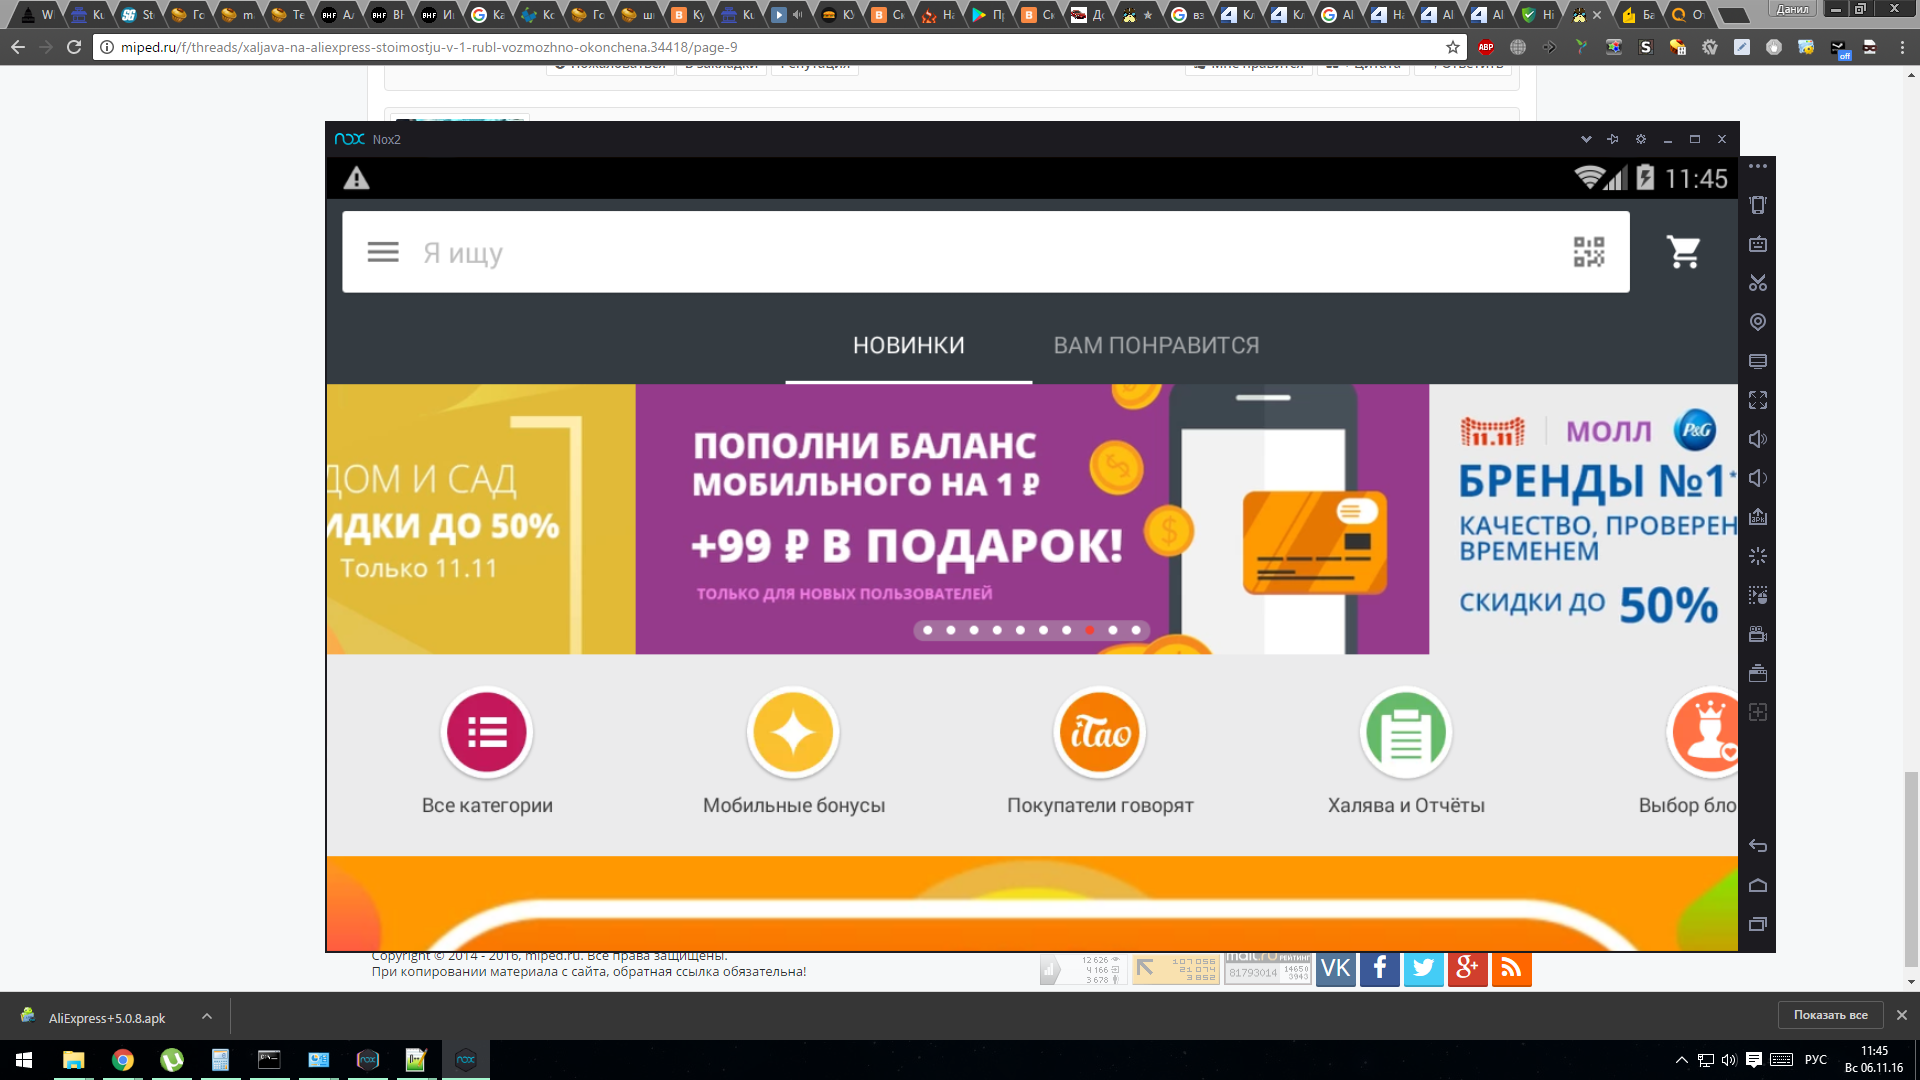The height and width of the screenshot is (1080, 1920).
Task: Bookmark this page with the star icon
Action: pyautogui.click(x=1453, y=47)
